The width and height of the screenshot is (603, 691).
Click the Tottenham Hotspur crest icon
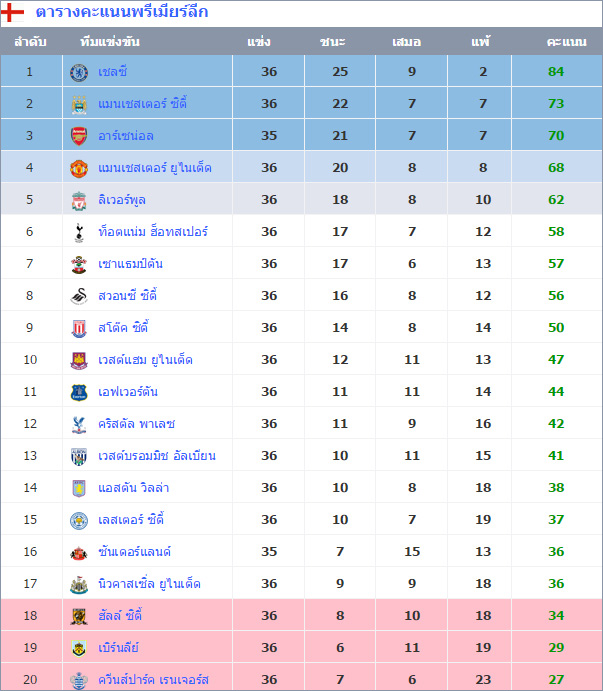(79, 232)
